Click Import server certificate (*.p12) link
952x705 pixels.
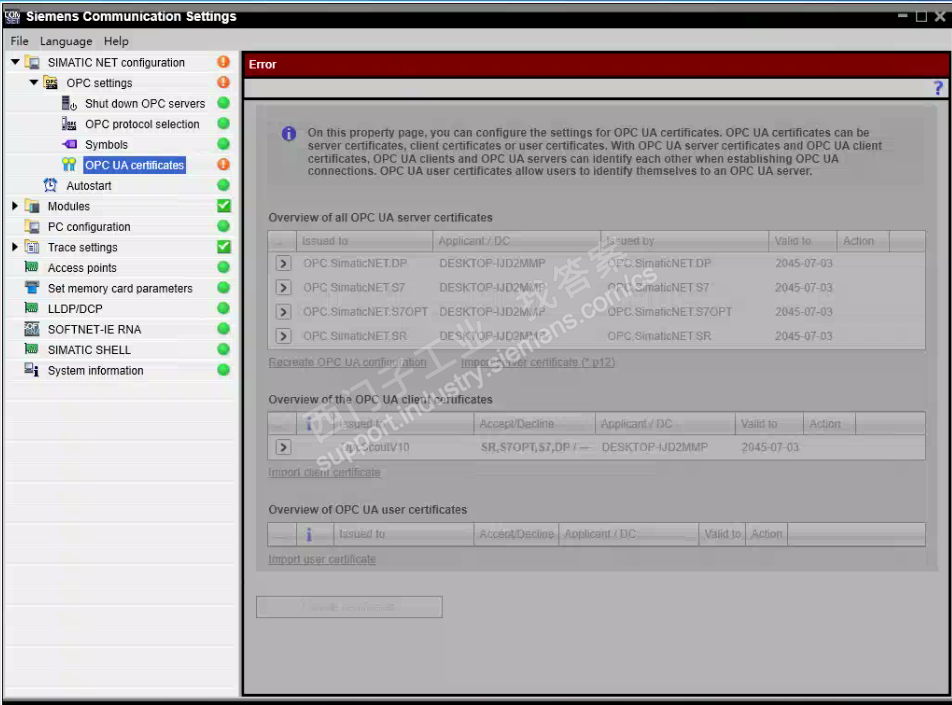(x=538, y=363)
